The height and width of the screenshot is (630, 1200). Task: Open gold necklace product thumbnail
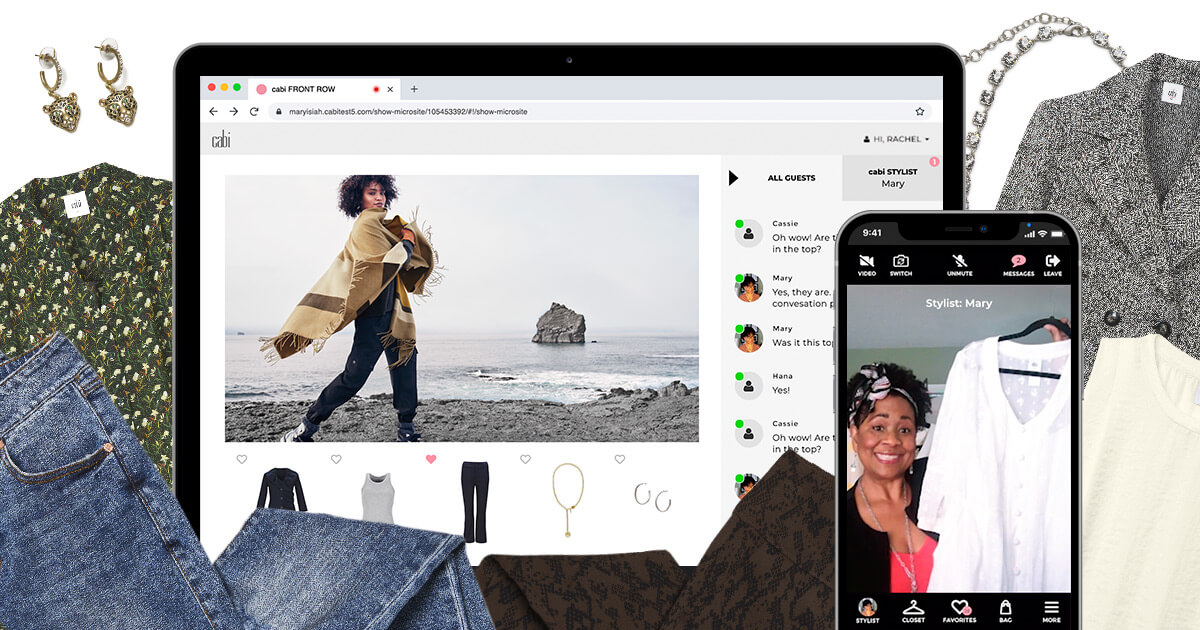(x=569, y=499)
